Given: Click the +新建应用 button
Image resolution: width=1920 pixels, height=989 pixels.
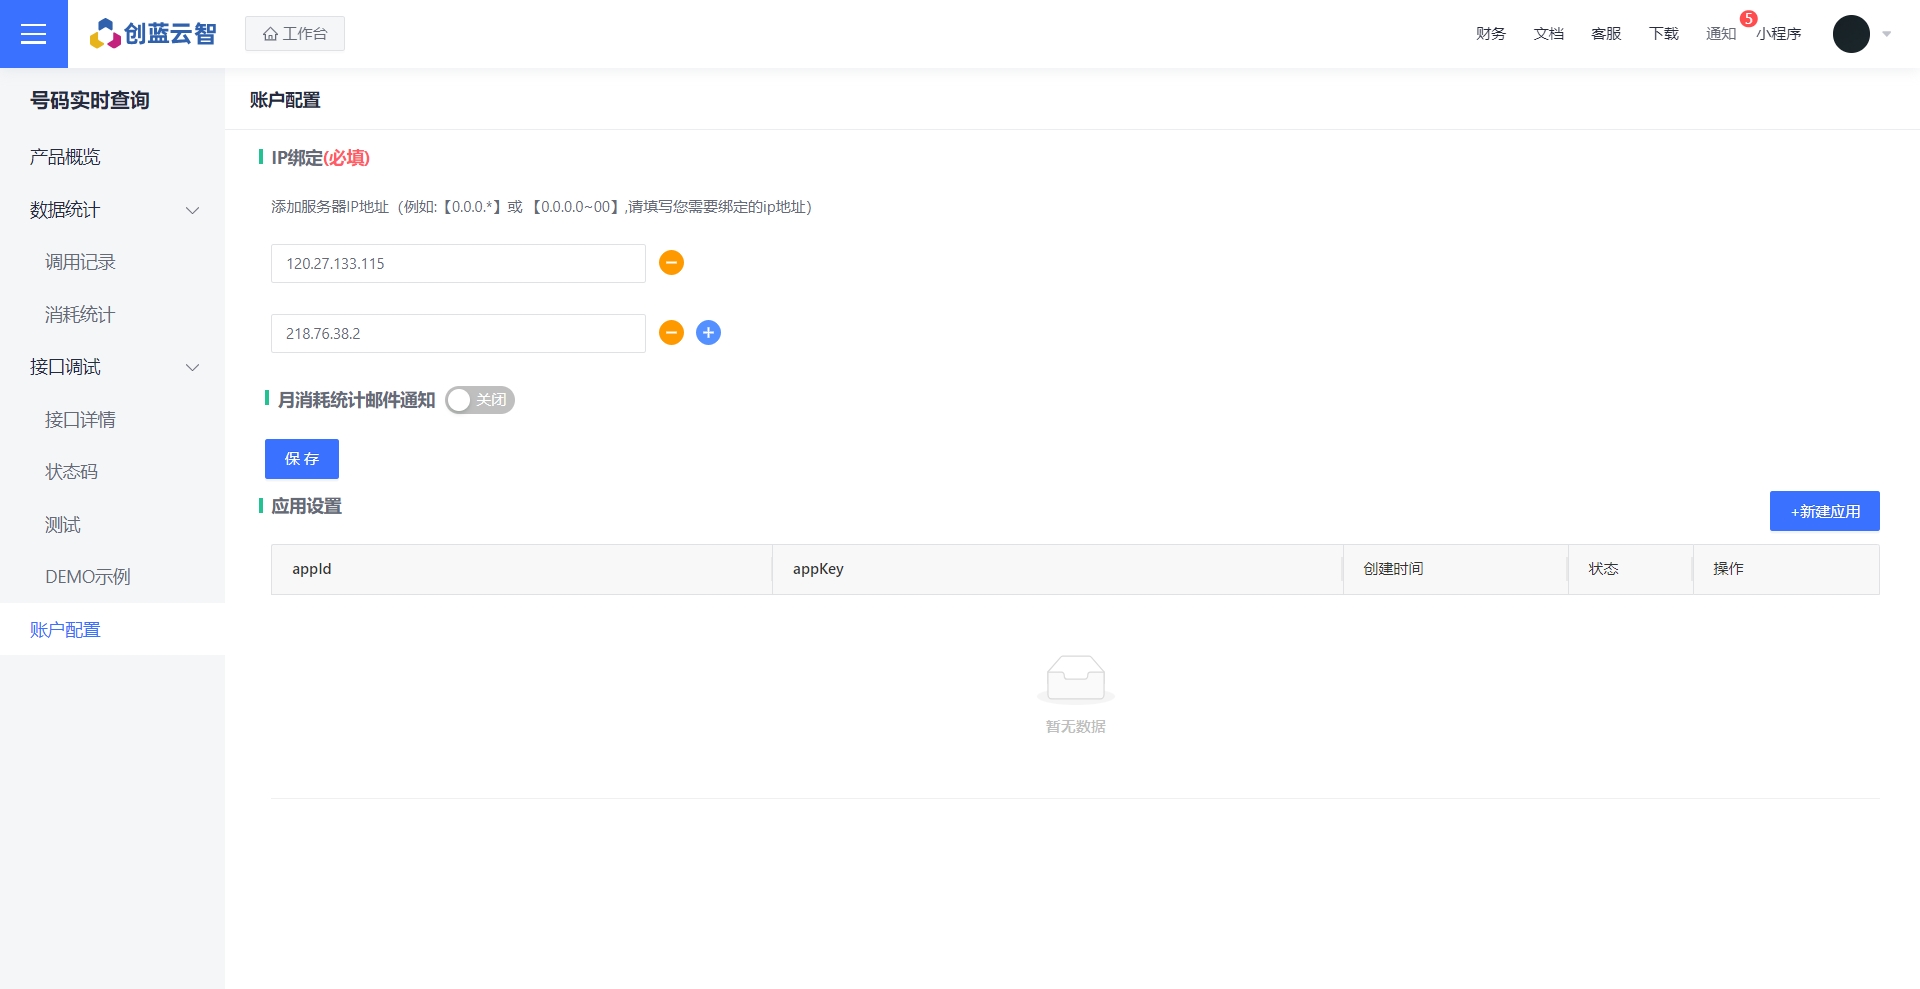Looking at the screenshot, I should tap(1824, 511).
